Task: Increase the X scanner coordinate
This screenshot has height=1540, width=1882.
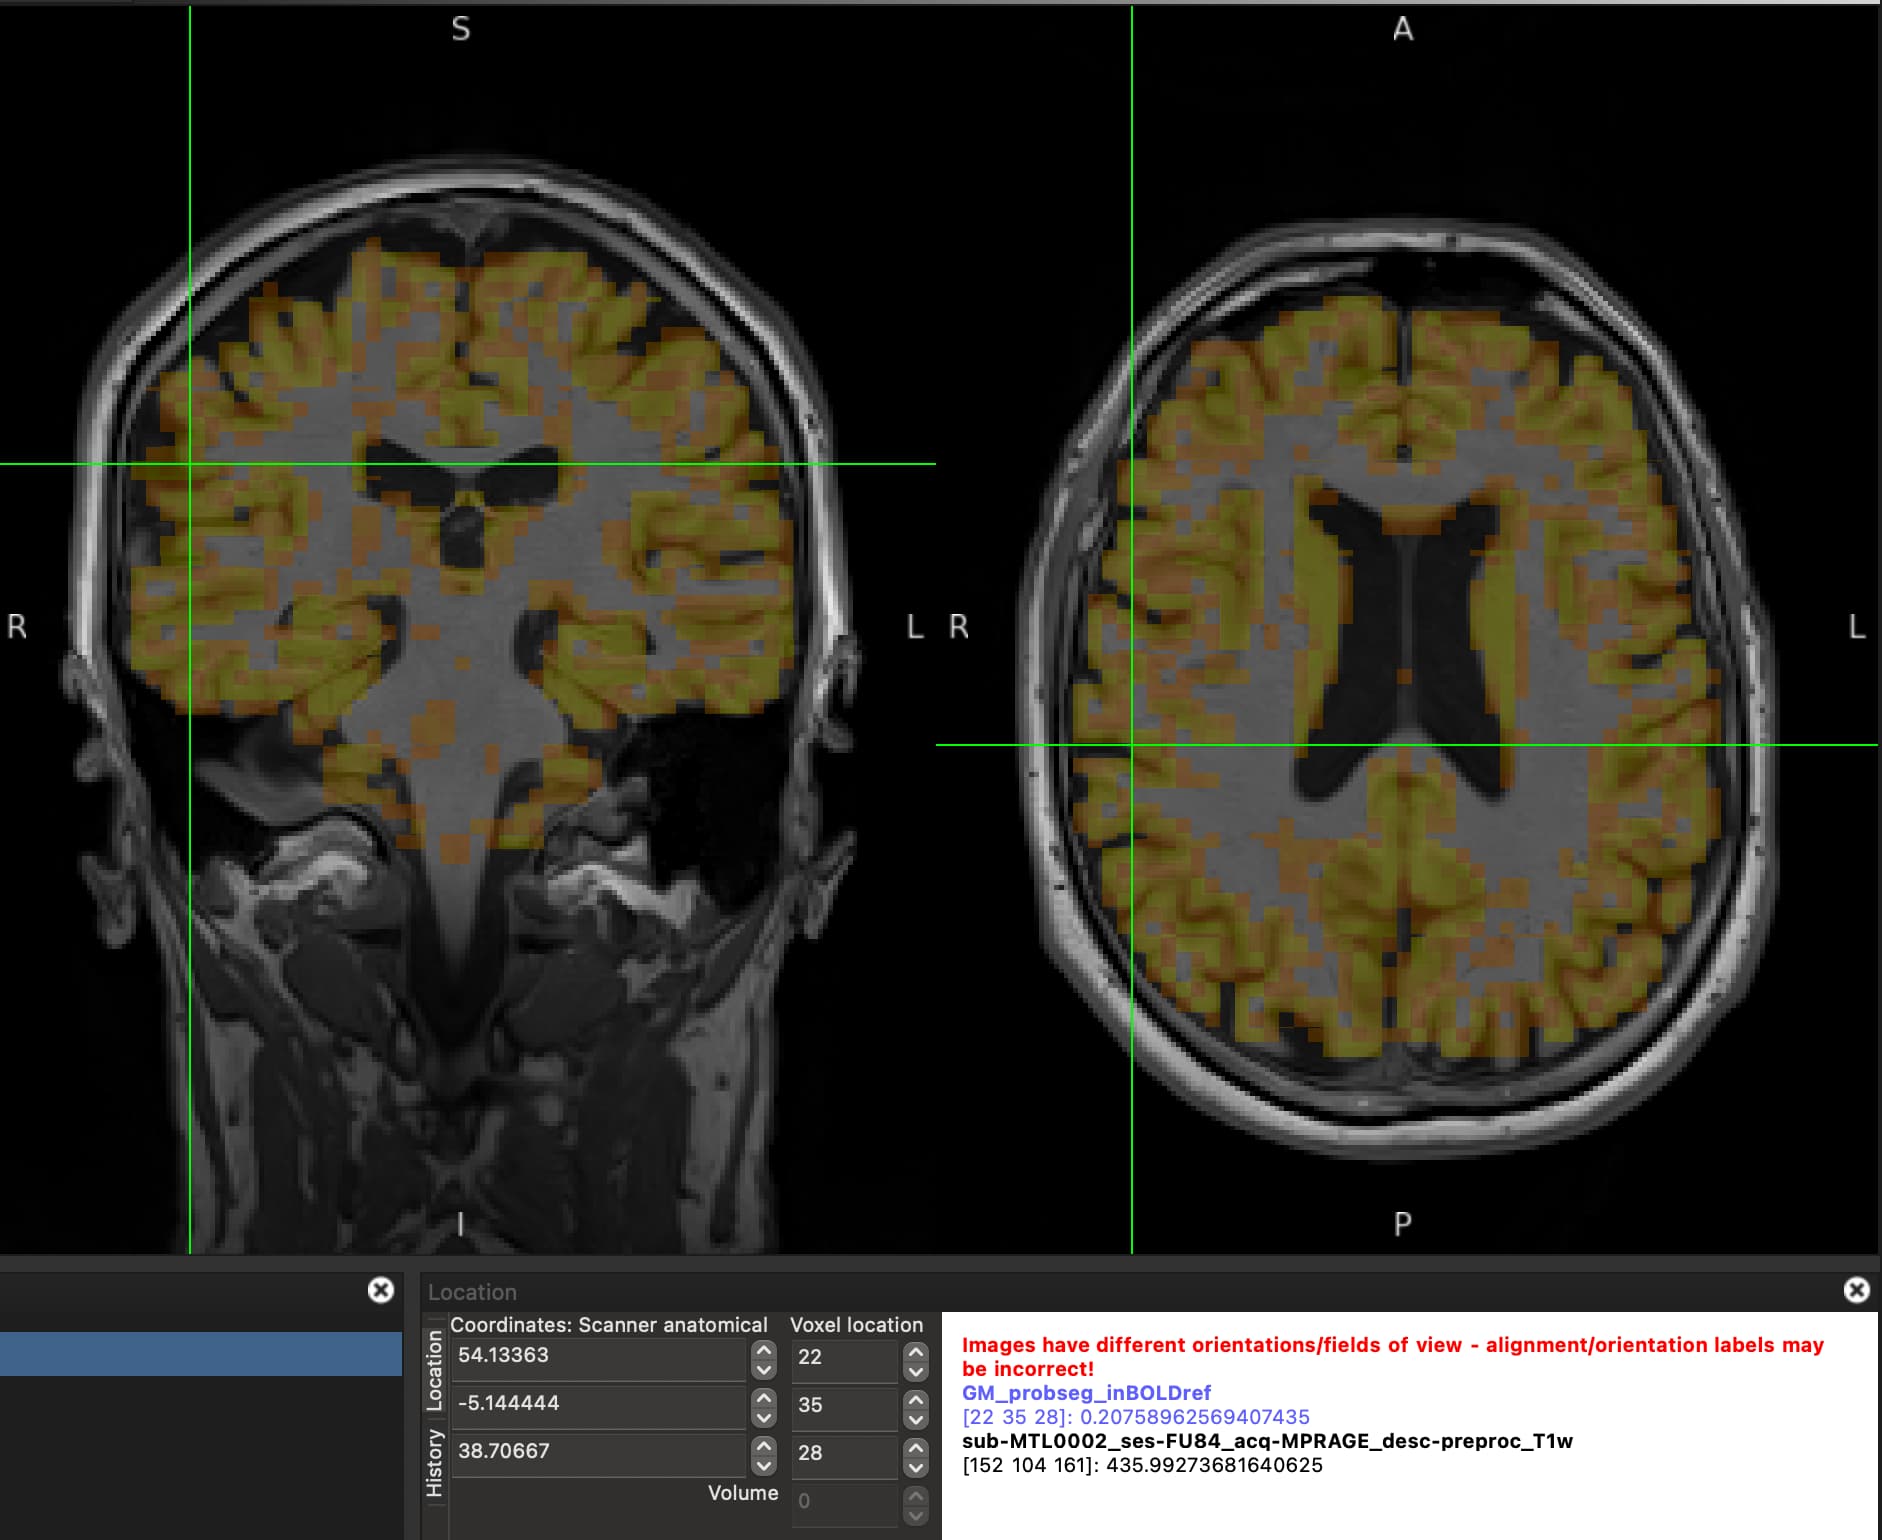Action: (764, 1349)
